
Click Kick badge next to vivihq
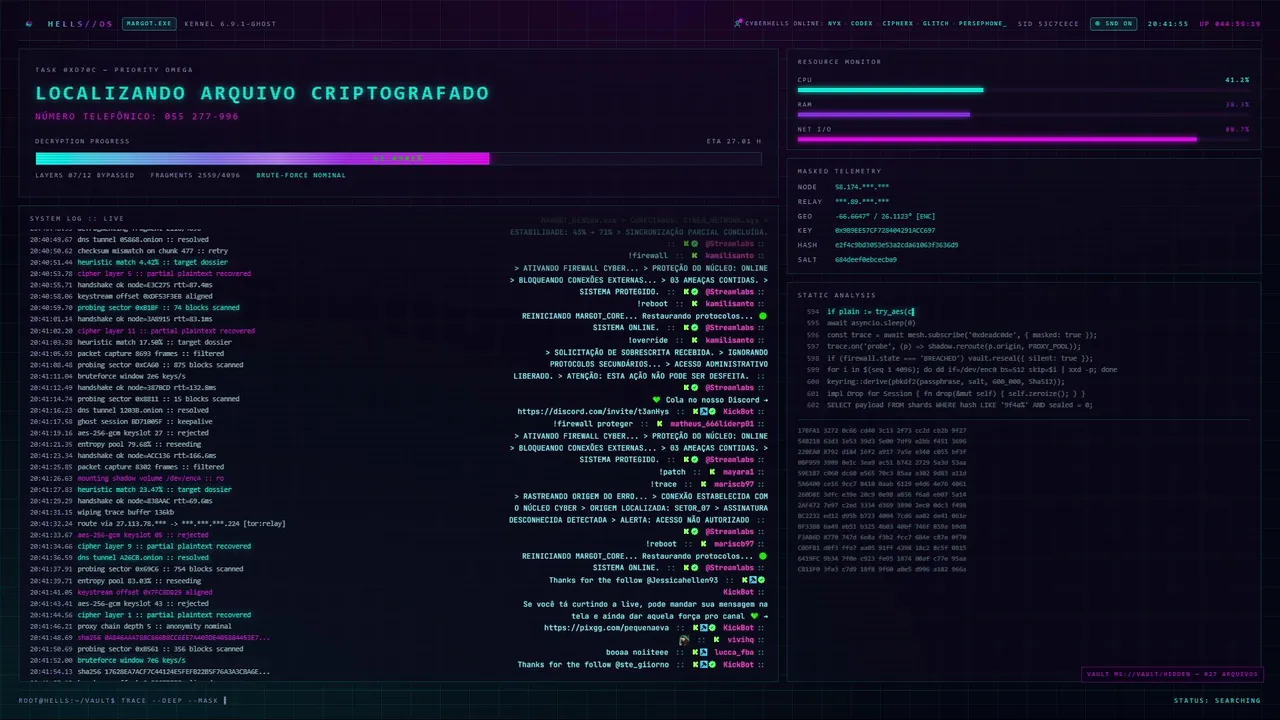click(x=716, y=640)
